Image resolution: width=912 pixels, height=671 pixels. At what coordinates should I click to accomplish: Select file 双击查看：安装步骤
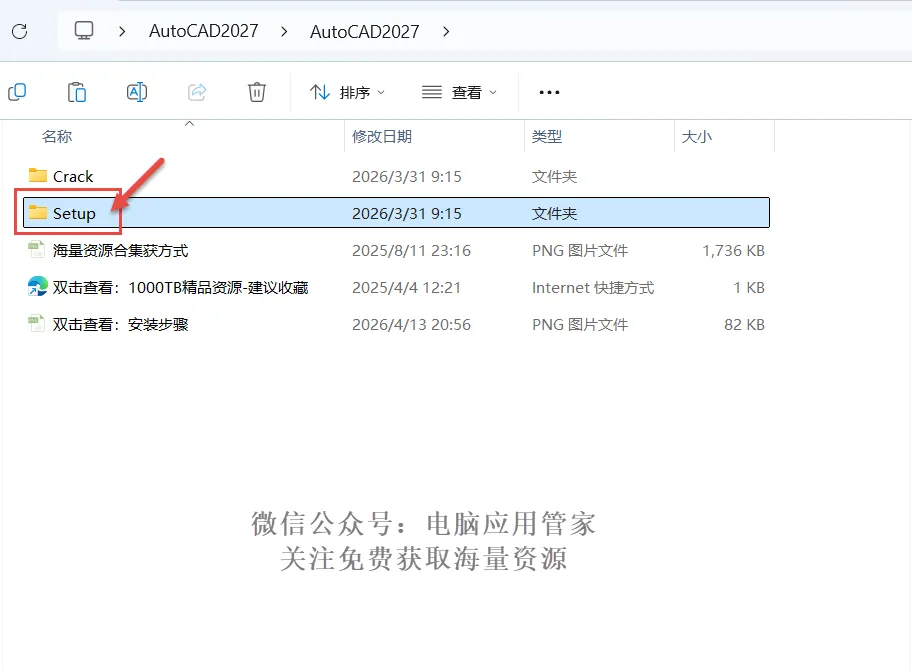120,324
